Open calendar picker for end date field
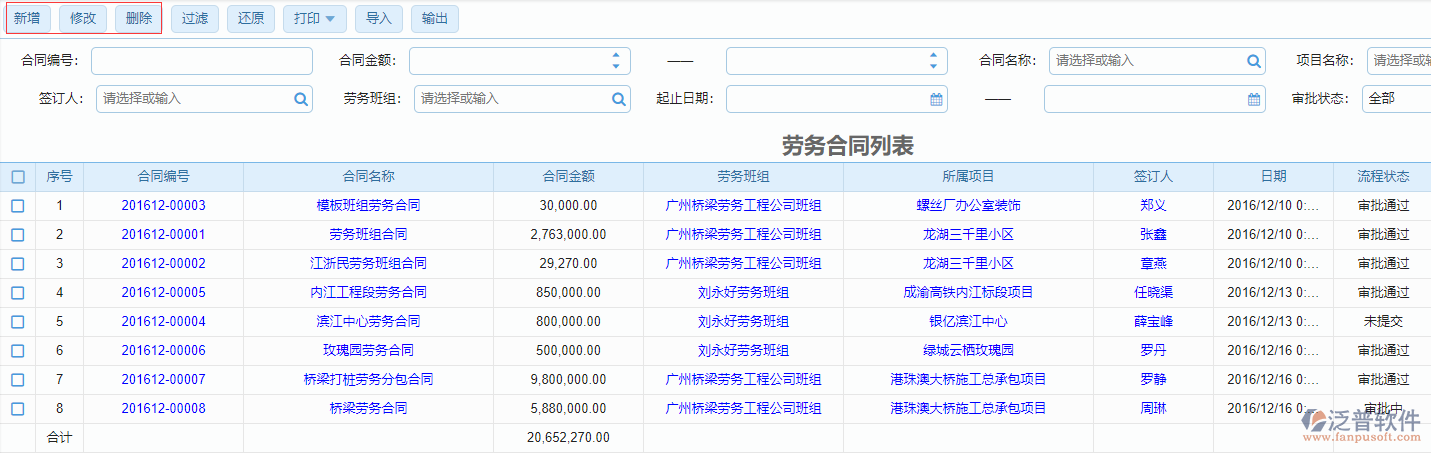The image size is (1431, 453). [1254, 99]
